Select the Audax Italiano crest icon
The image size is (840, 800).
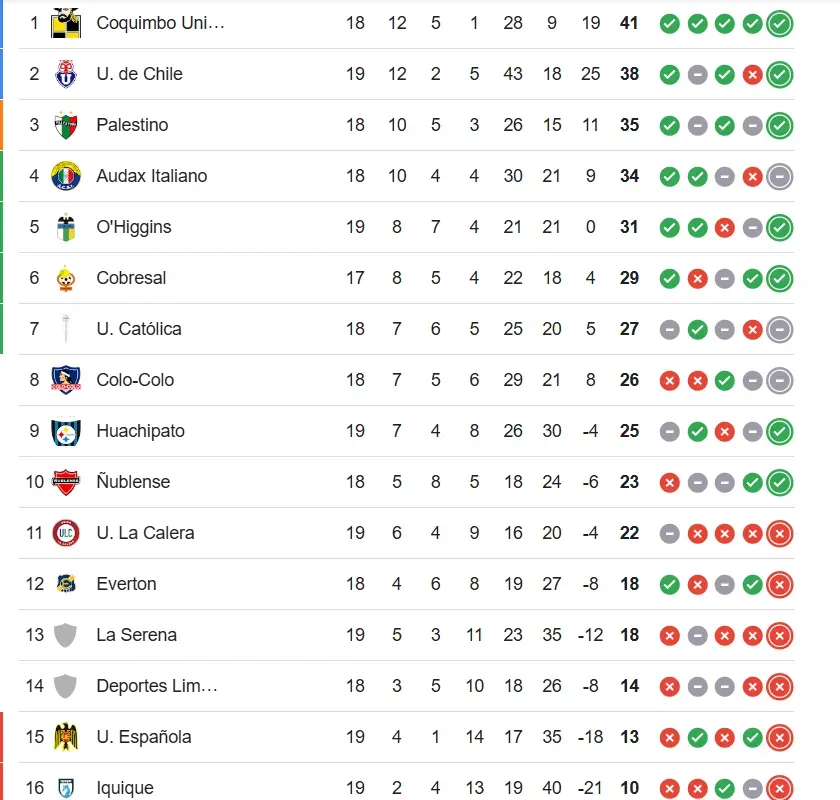pos(66,176)
